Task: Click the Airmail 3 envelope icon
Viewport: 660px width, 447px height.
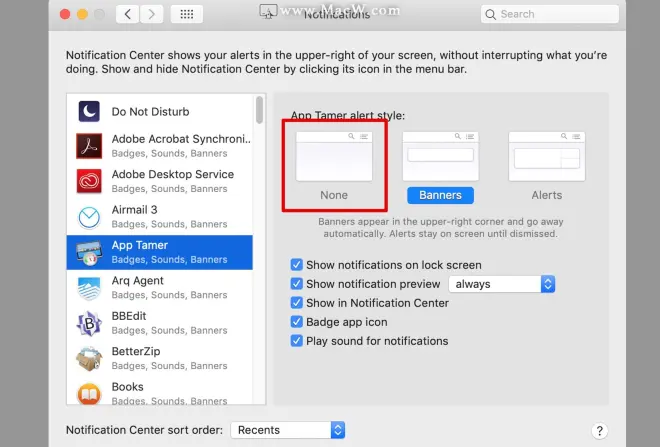Action: click(x=89, y=218)
